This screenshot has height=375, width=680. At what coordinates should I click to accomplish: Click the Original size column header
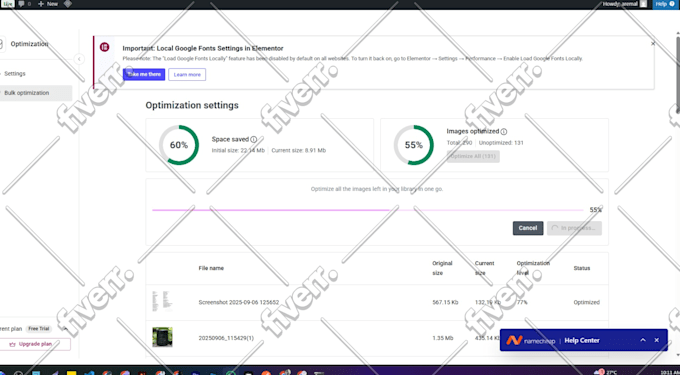pyautogui.click(x=442, y=268)
